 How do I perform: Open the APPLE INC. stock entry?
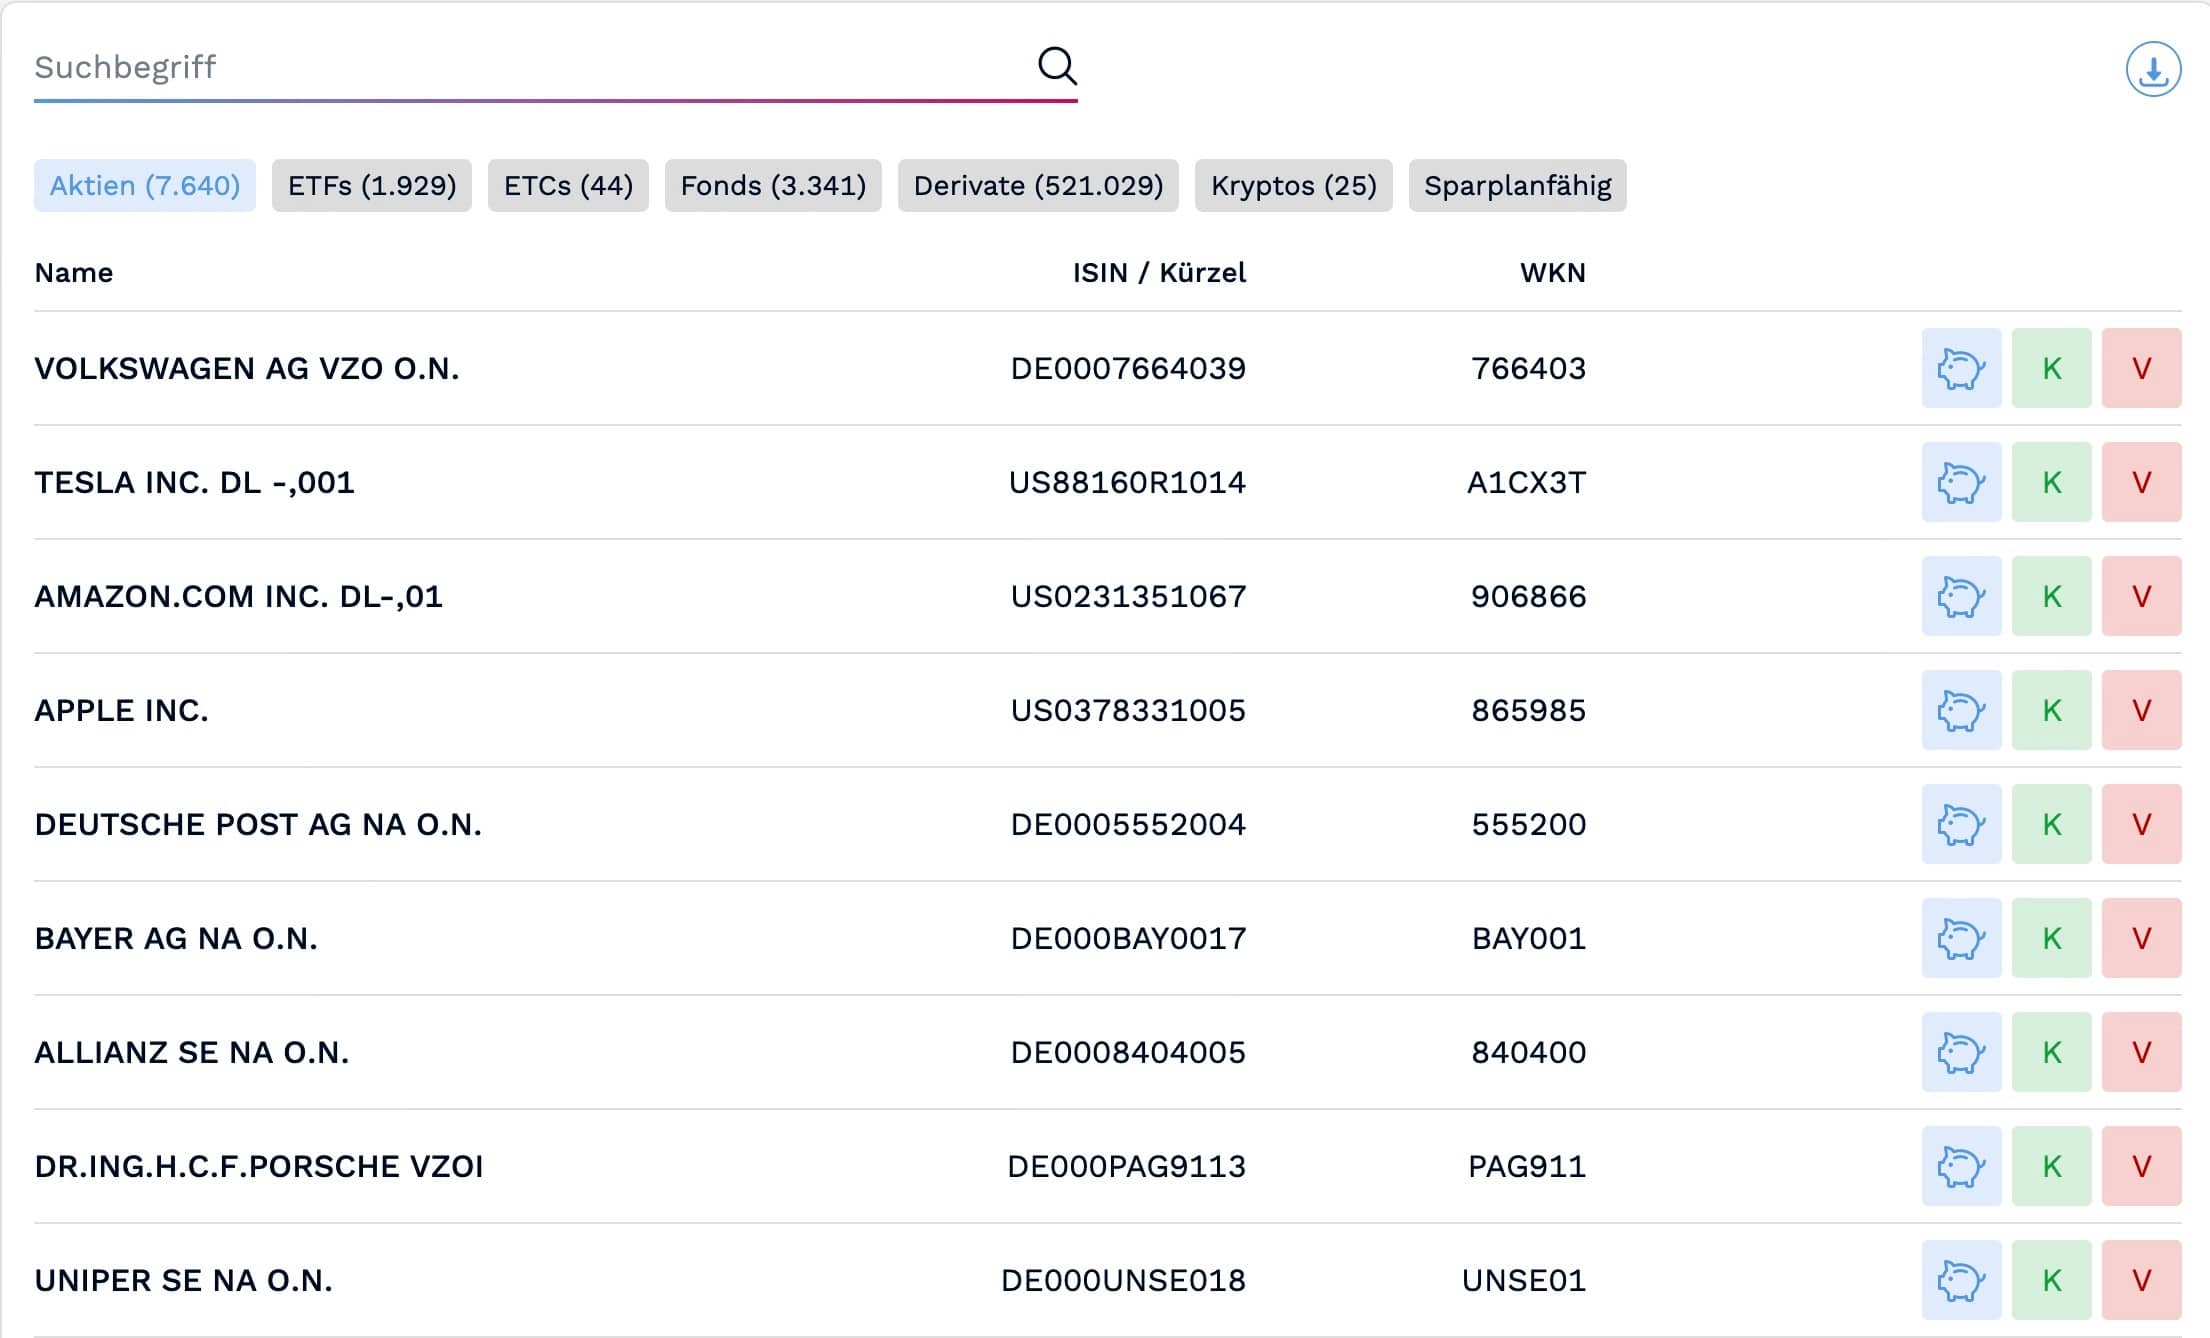click(x=122, y=710)
